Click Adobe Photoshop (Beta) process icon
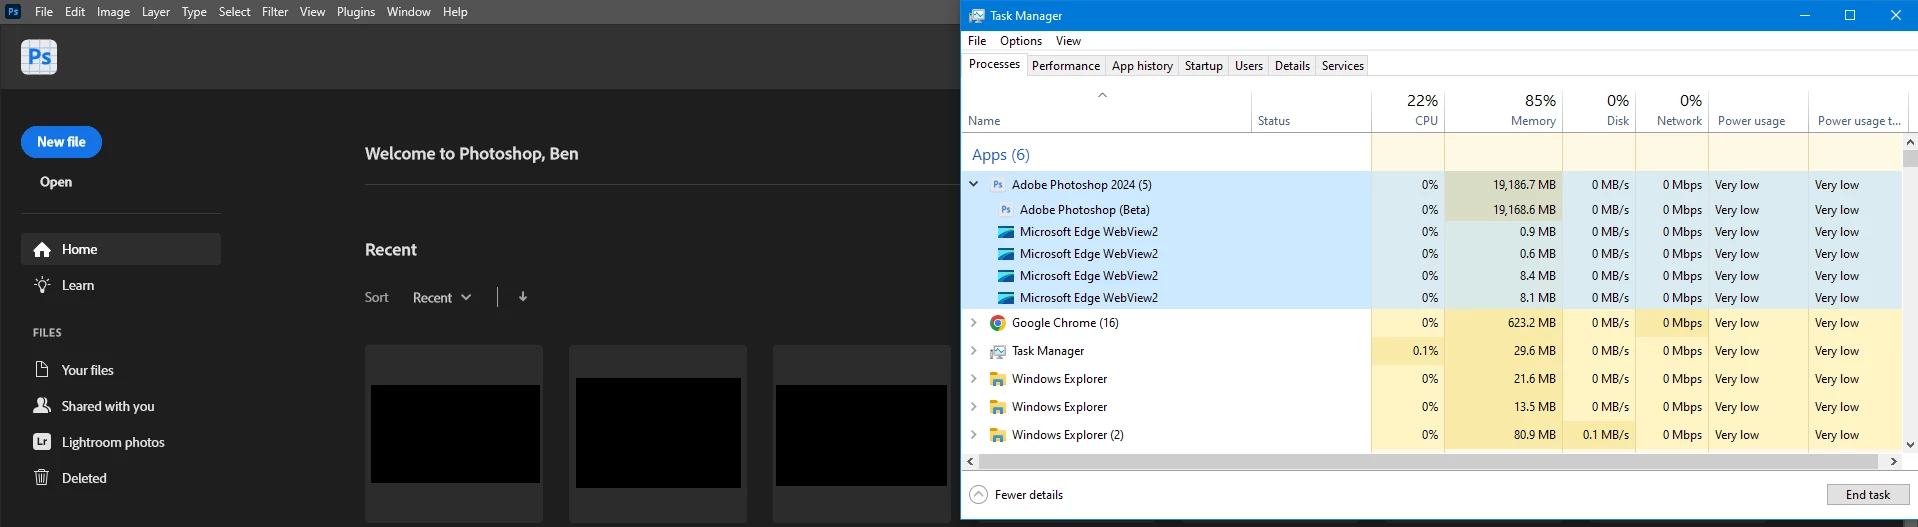Viewport: 1918px width, 527px height. [1006, 210]
